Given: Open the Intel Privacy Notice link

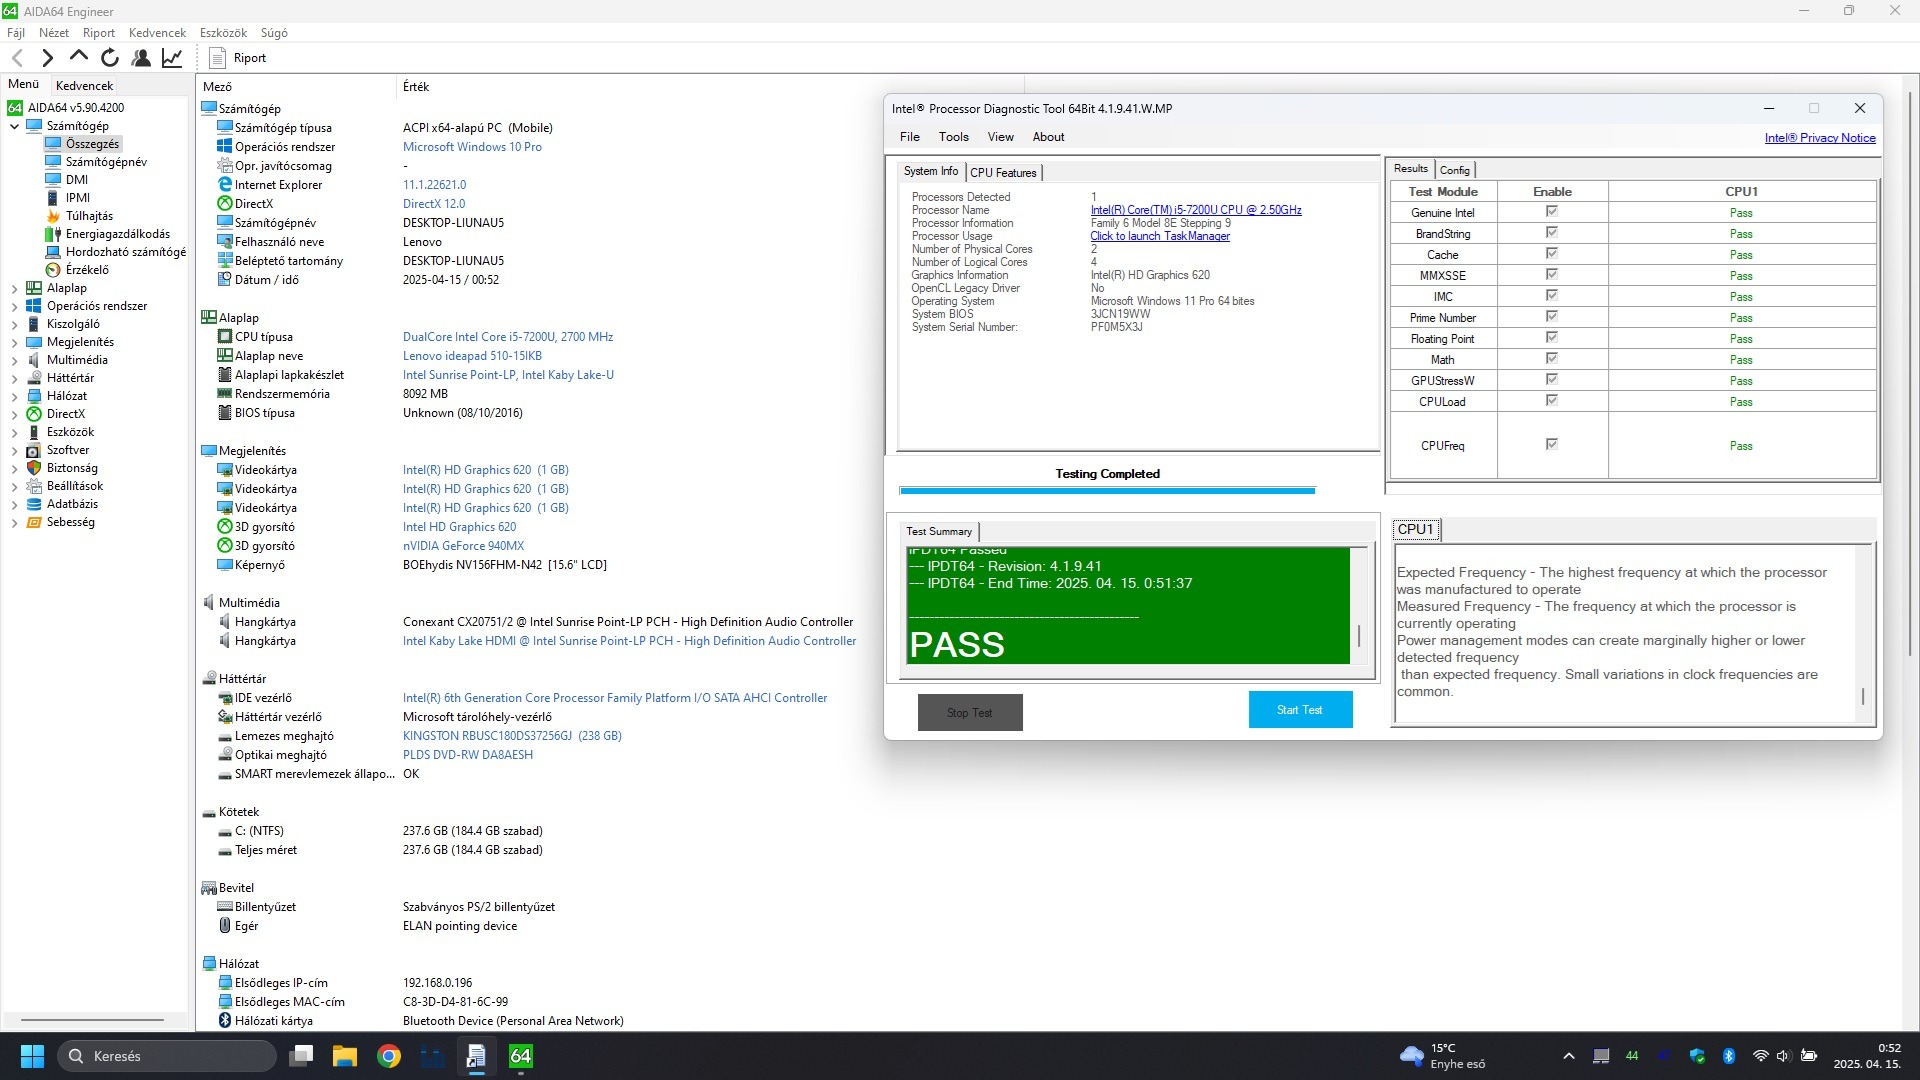Looking at the screenshot, I should 1820,138.
